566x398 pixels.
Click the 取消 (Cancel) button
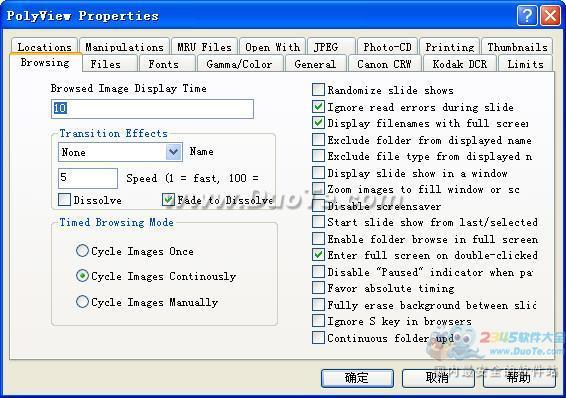pos(438,378)
